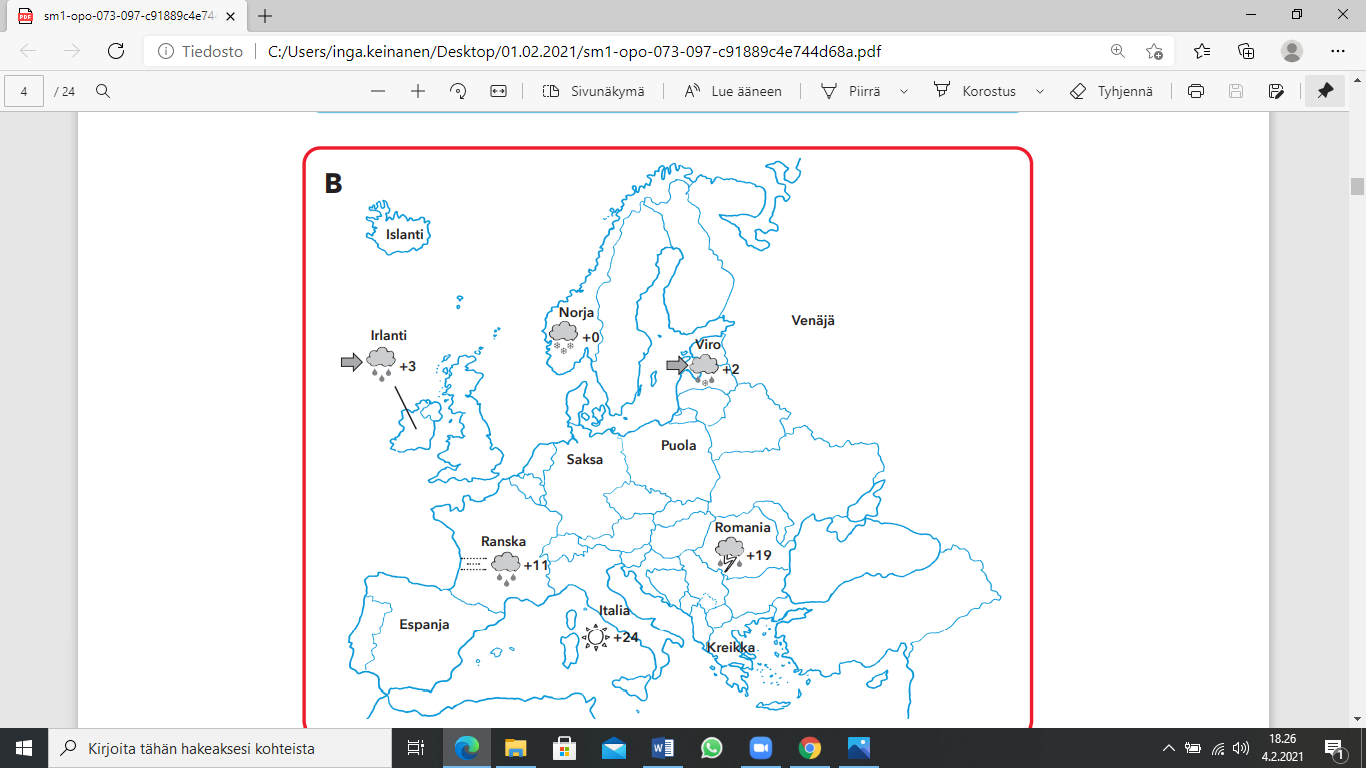Open Photos app from taskbar
1366x768 pixels.
859,748
